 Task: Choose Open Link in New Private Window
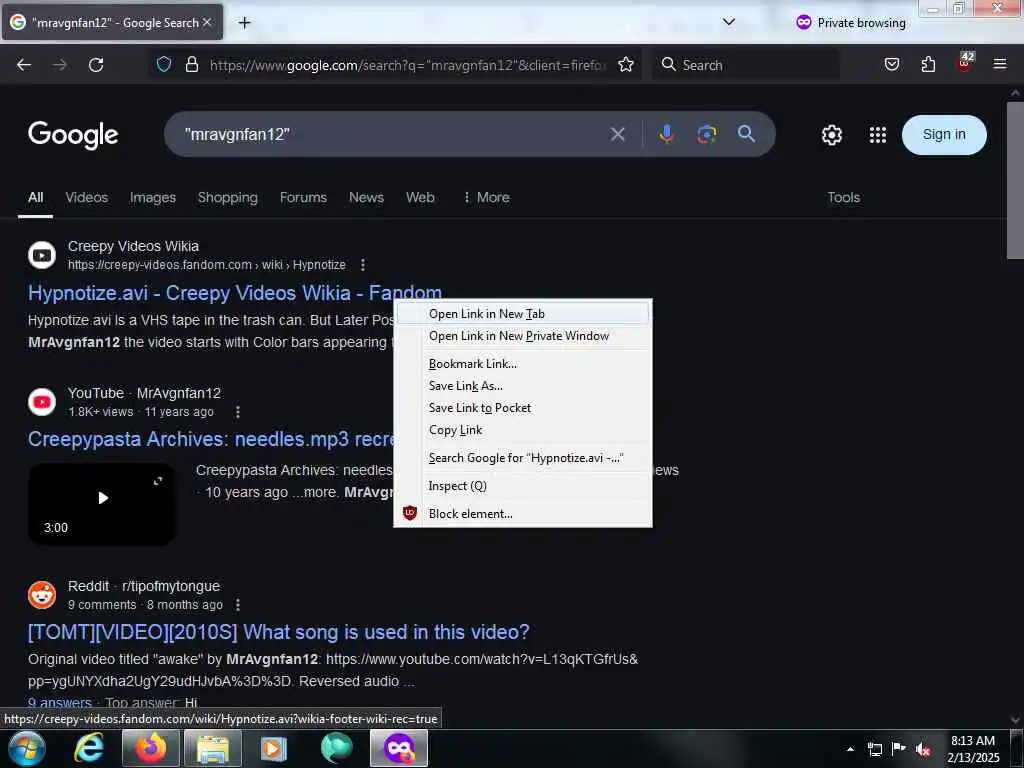click(x=522, y=336)
